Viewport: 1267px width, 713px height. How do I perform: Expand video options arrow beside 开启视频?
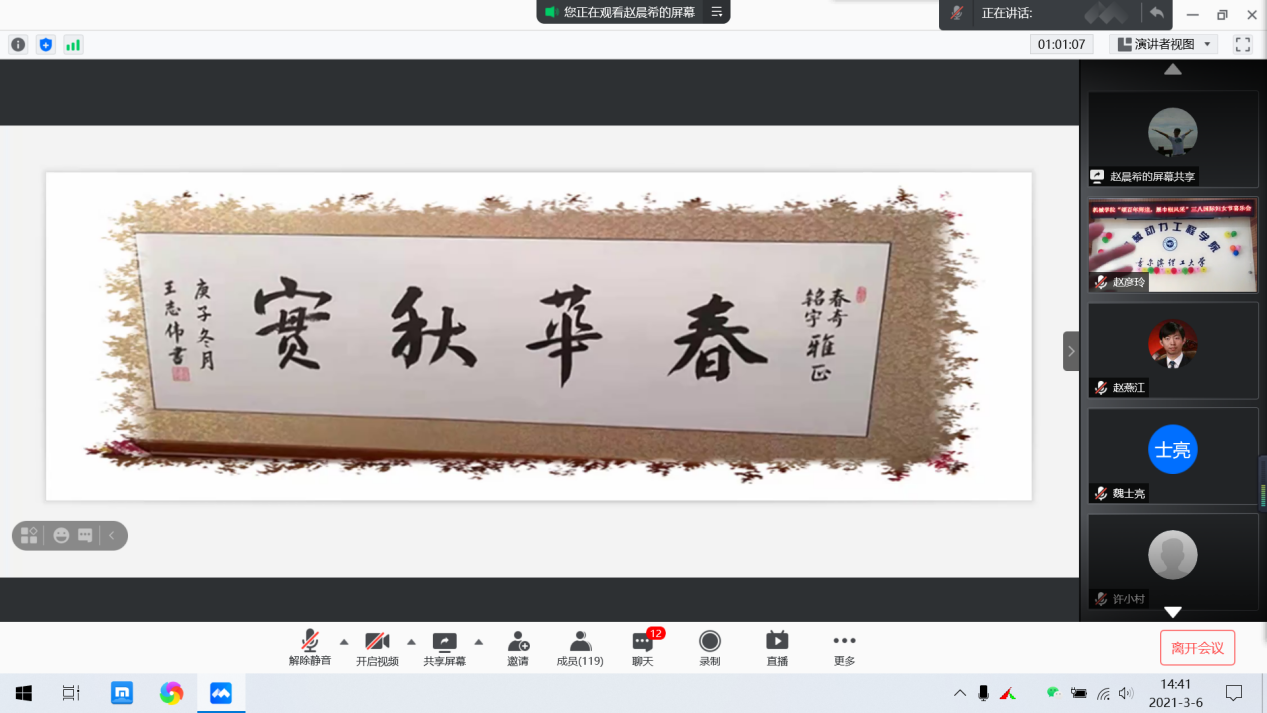pyautogui.click(x=411, y=641)
